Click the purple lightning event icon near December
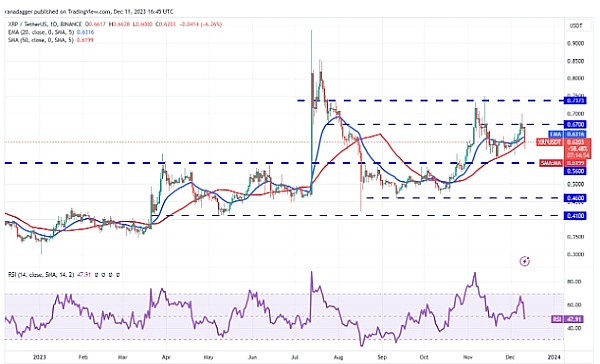Screen dimensions: 600x364 525,261
